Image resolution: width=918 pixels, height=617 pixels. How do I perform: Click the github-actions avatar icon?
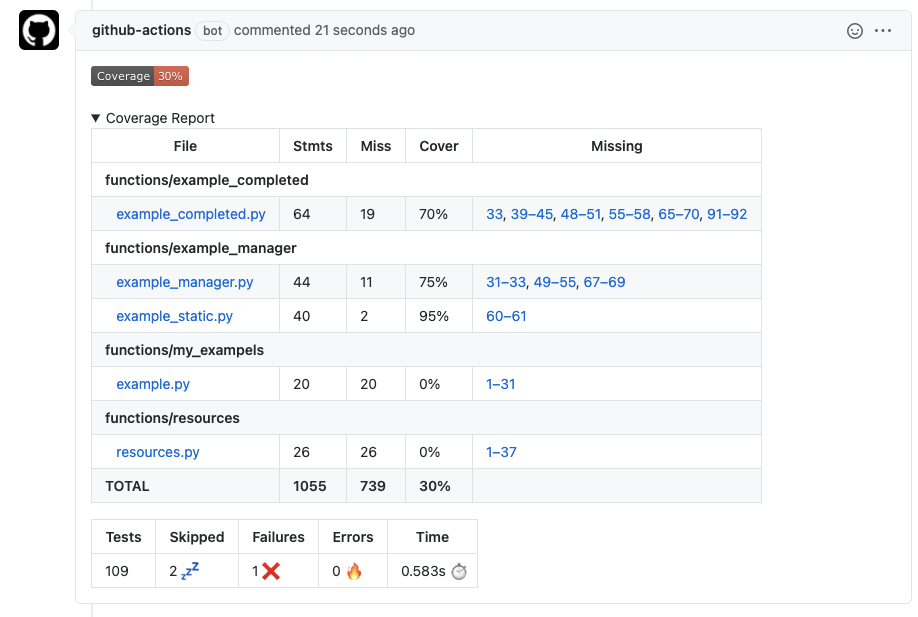click(x=39, y=30)
